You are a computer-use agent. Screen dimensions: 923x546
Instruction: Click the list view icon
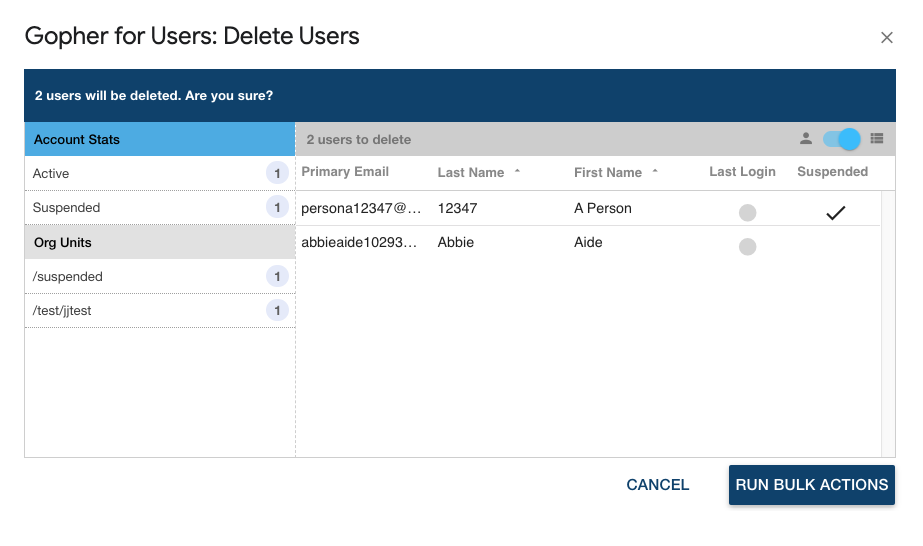(x=877, y=139)
